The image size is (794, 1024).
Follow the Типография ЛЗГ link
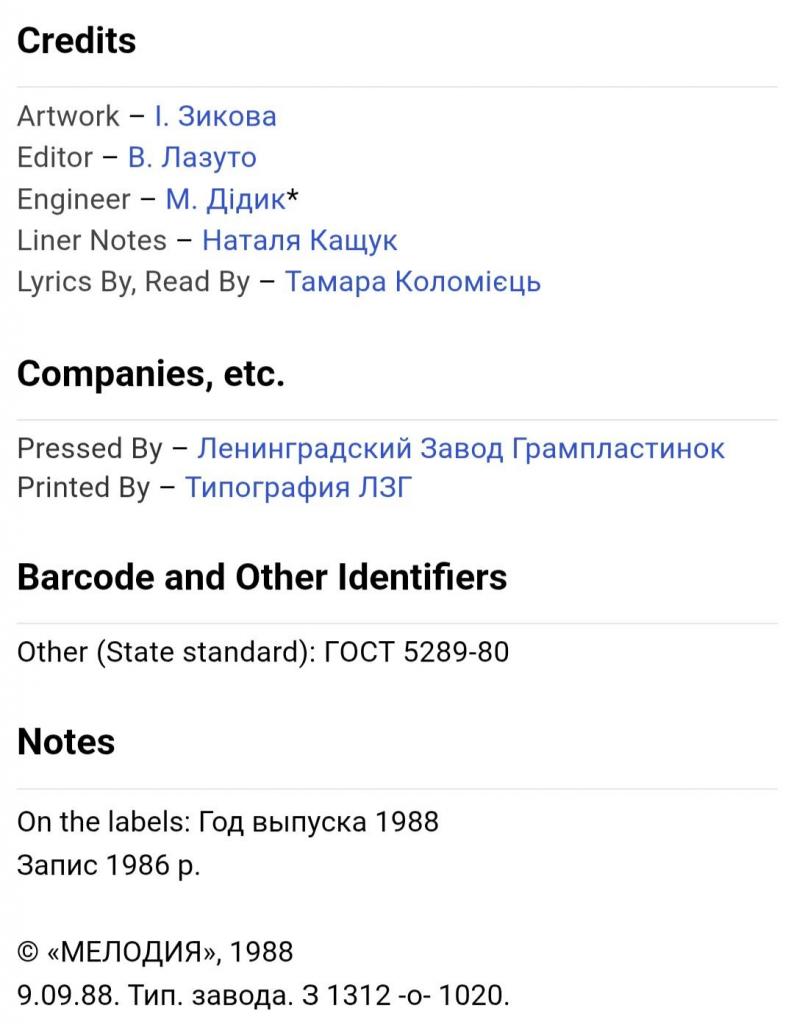tap(298, 488)
